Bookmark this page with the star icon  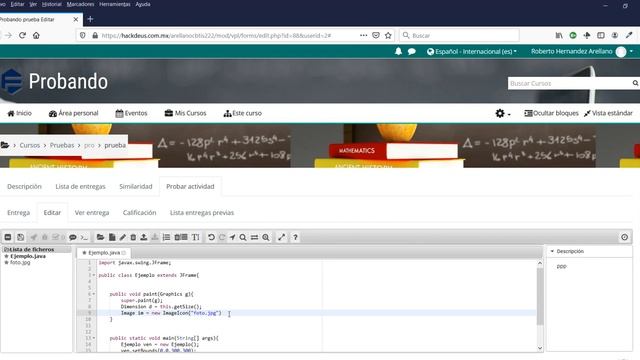click(x=388, y=36)
